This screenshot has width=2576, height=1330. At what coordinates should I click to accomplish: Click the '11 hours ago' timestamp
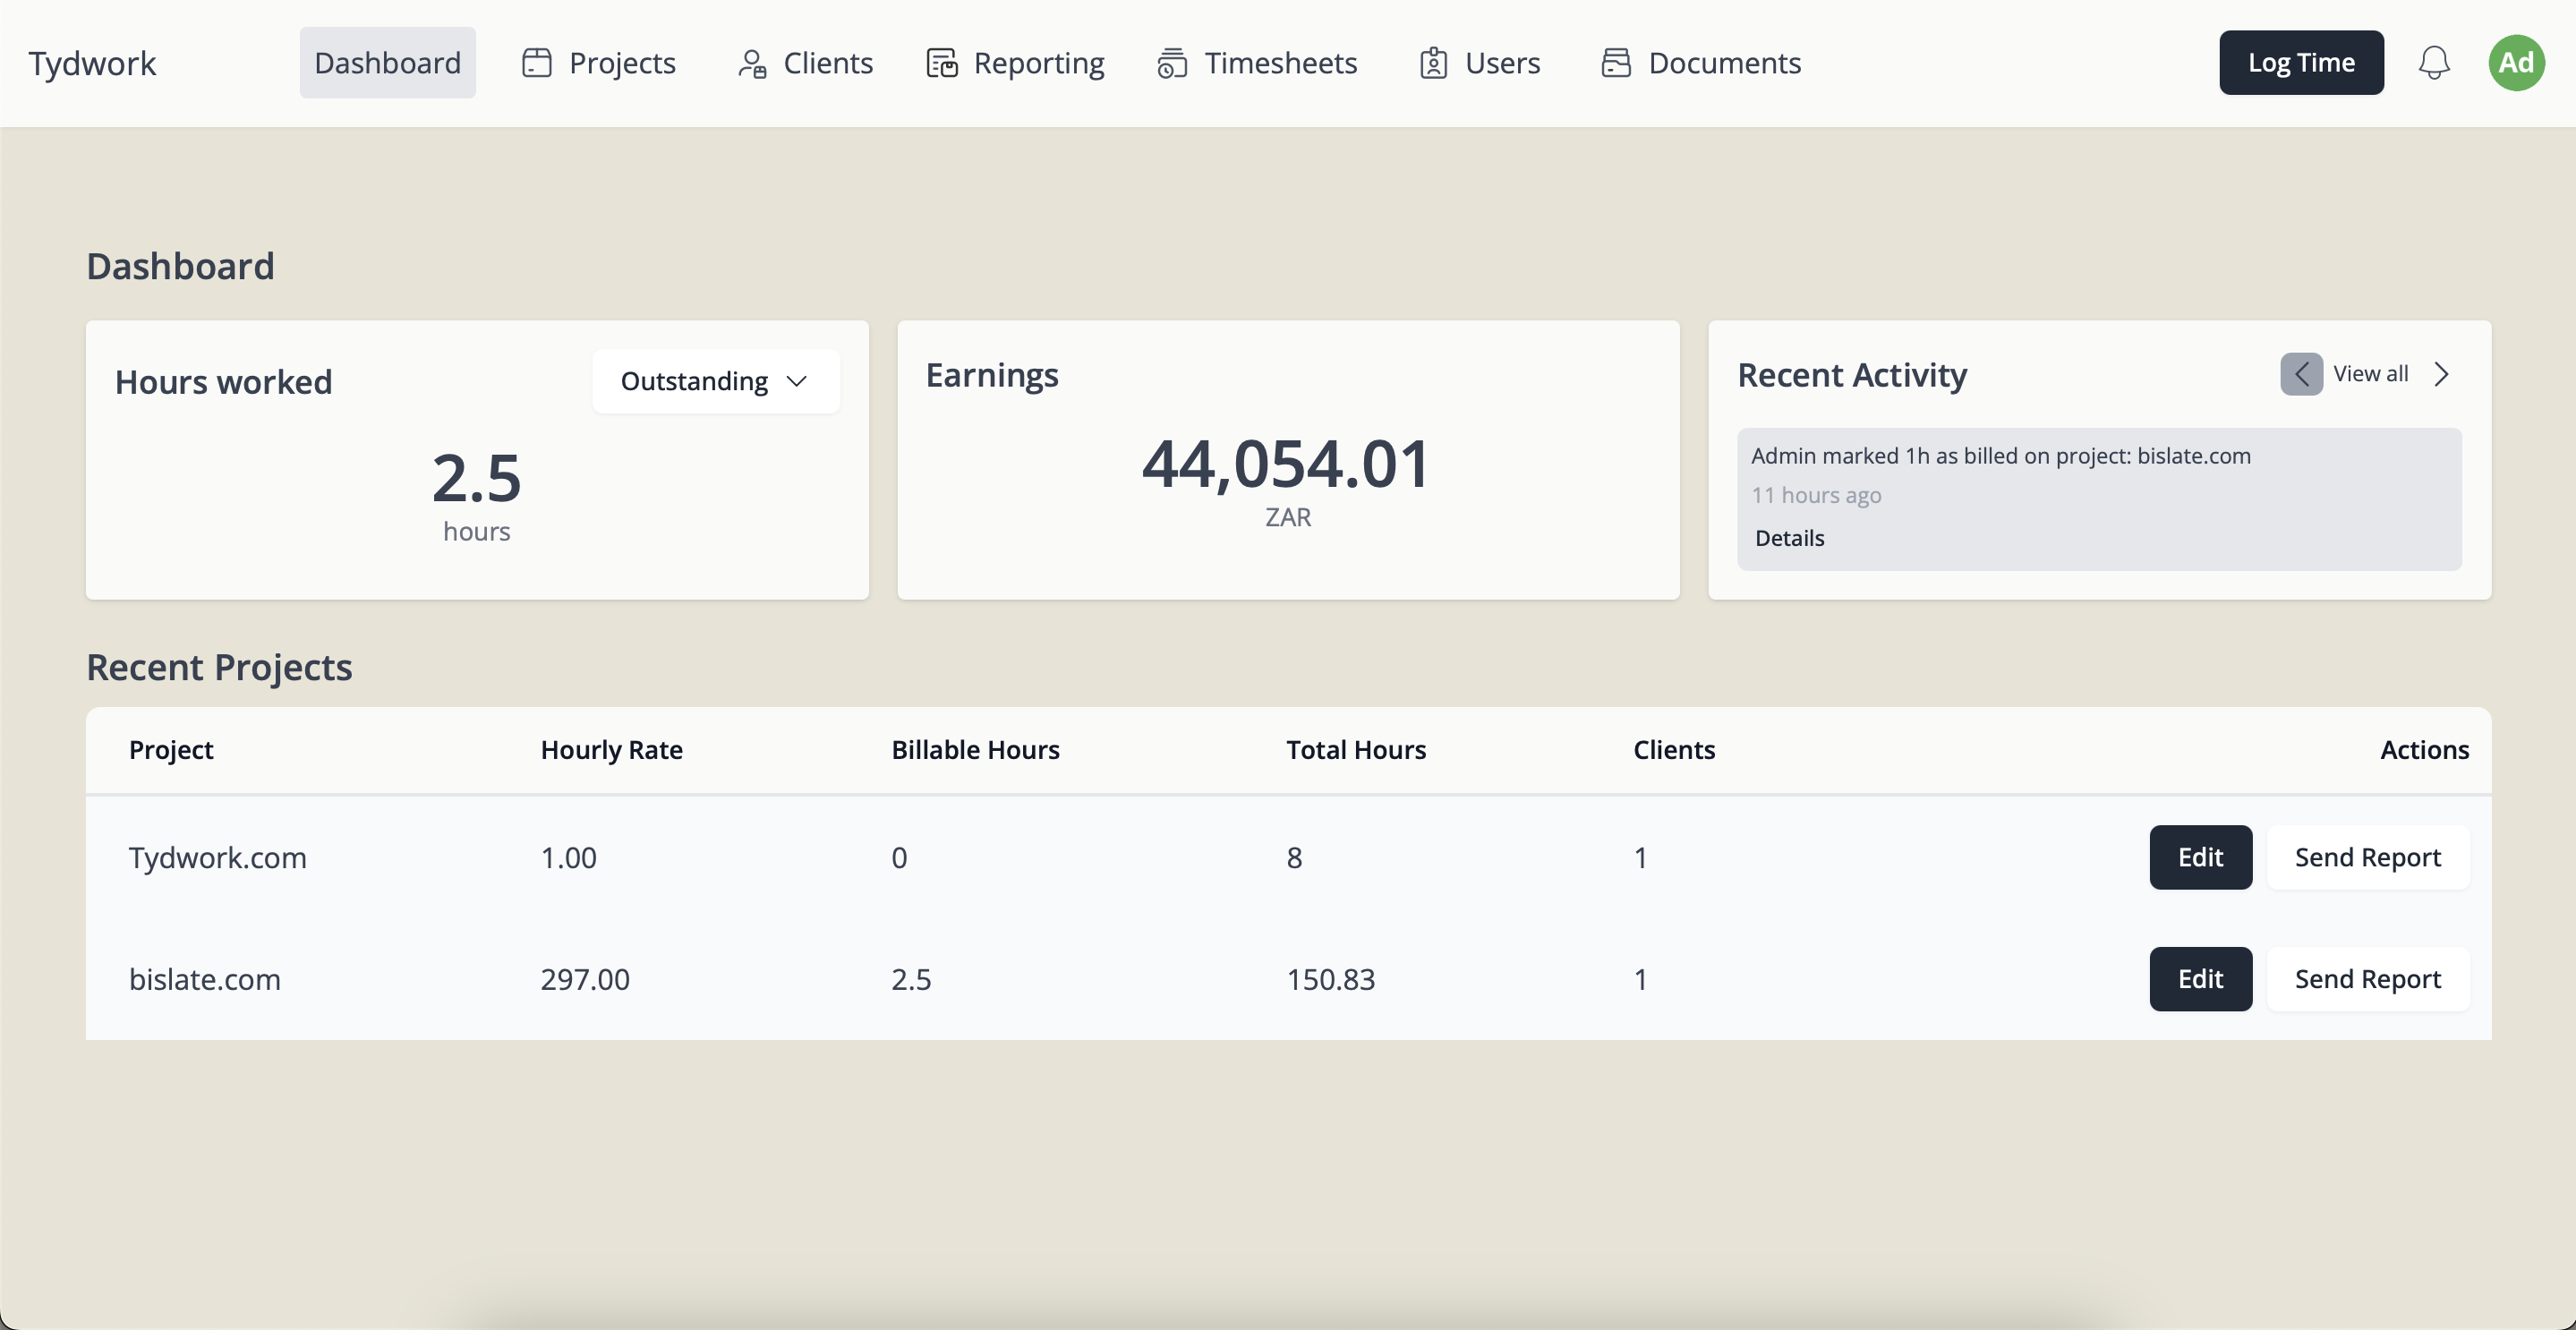(x=1816, y=495)
